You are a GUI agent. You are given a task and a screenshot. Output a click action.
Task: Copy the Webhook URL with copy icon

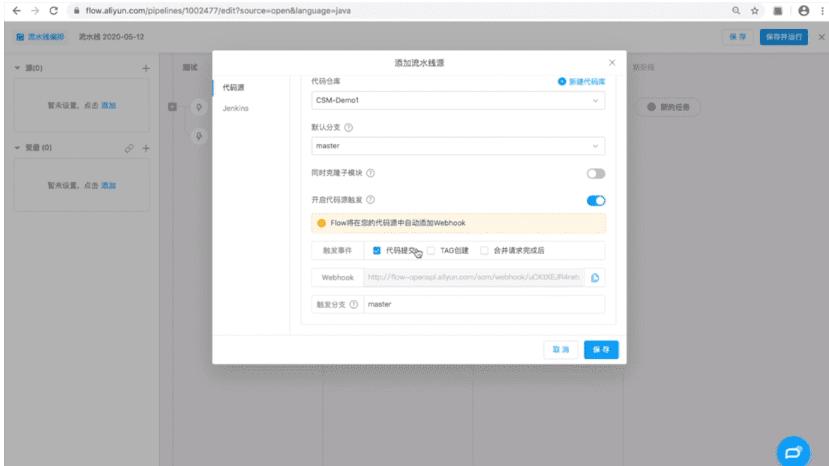[595, 278]
